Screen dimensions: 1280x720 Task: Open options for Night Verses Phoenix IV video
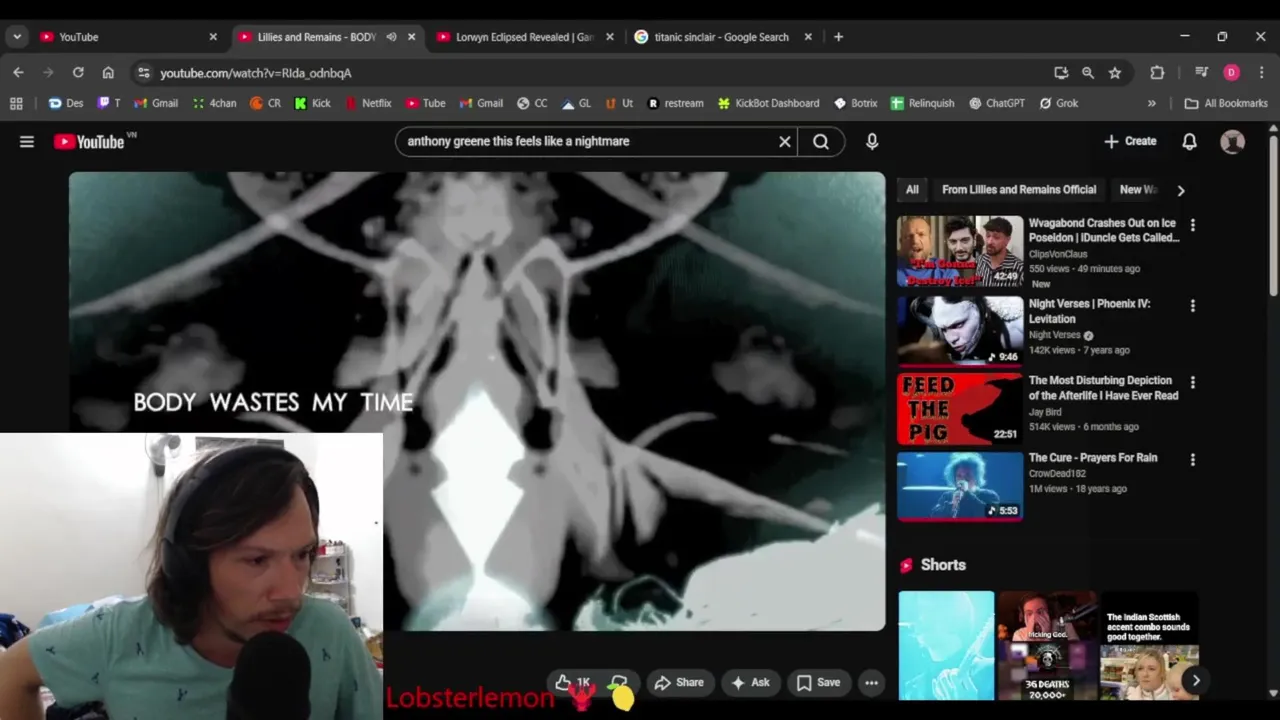pyautogui.click(x=1192, y=305)
